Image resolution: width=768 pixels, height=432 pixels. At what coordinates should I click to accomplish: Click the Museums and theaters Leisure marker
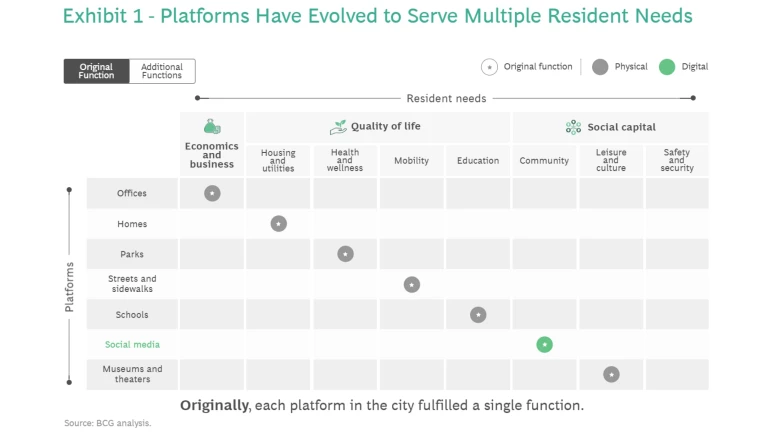tap(611, 375)
